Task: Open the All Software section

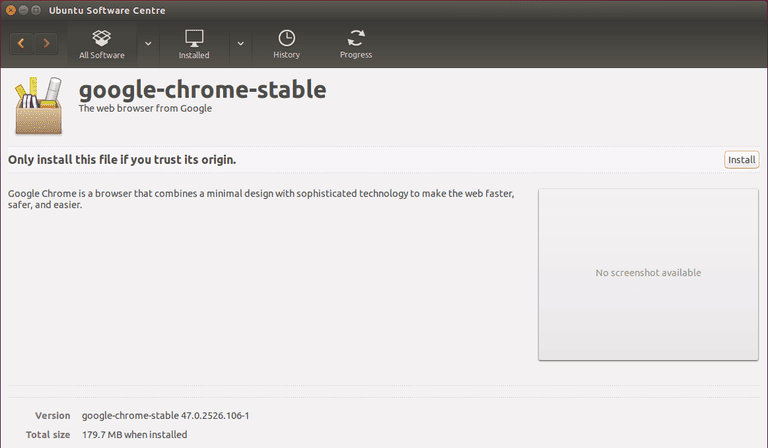Action: (x=102, y=44)
